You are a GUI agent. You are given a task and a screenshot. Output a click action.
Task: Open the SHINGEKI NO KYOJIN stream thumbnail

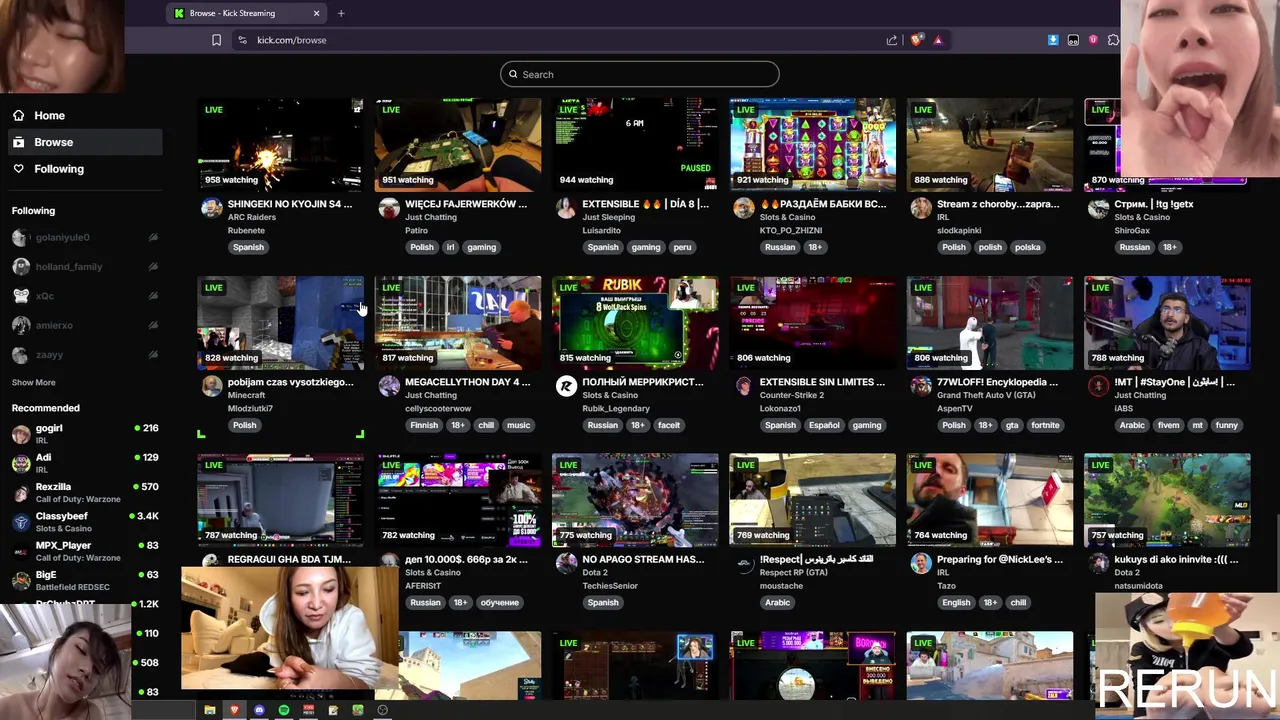point(280,145)
